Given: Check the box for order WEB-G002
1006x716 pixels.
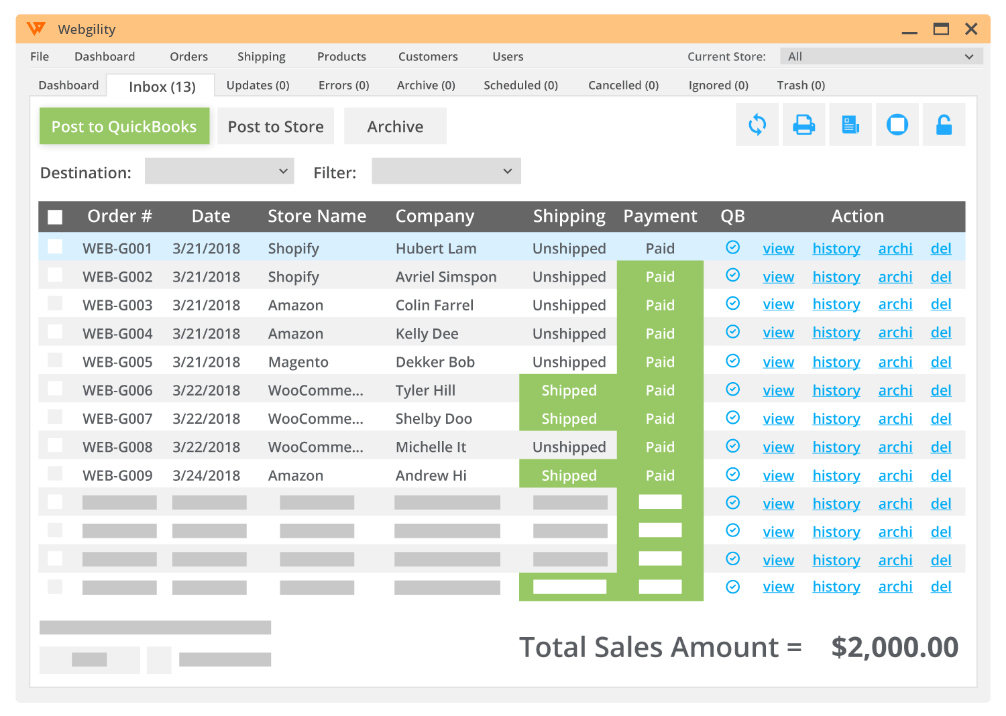Looking at the screenshot, I should pyautogui.click(x=55, y=275).
